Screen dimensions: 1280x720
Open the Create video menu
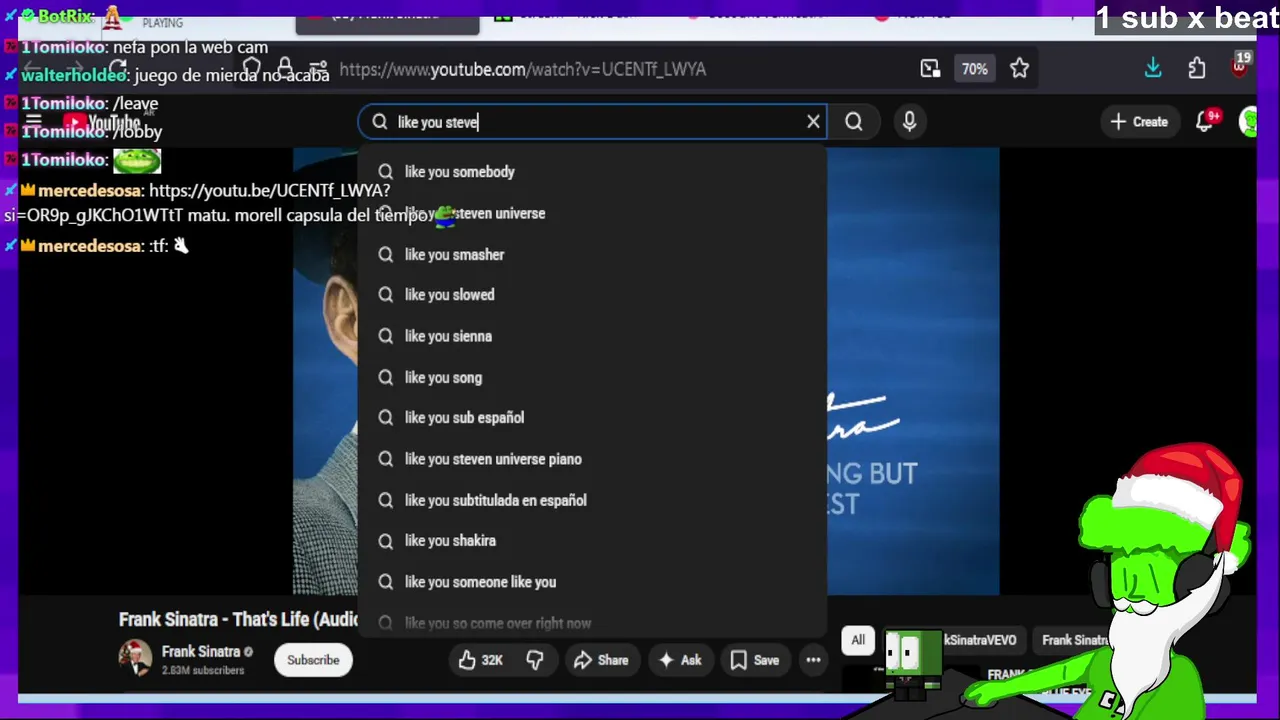point(1139,122)
